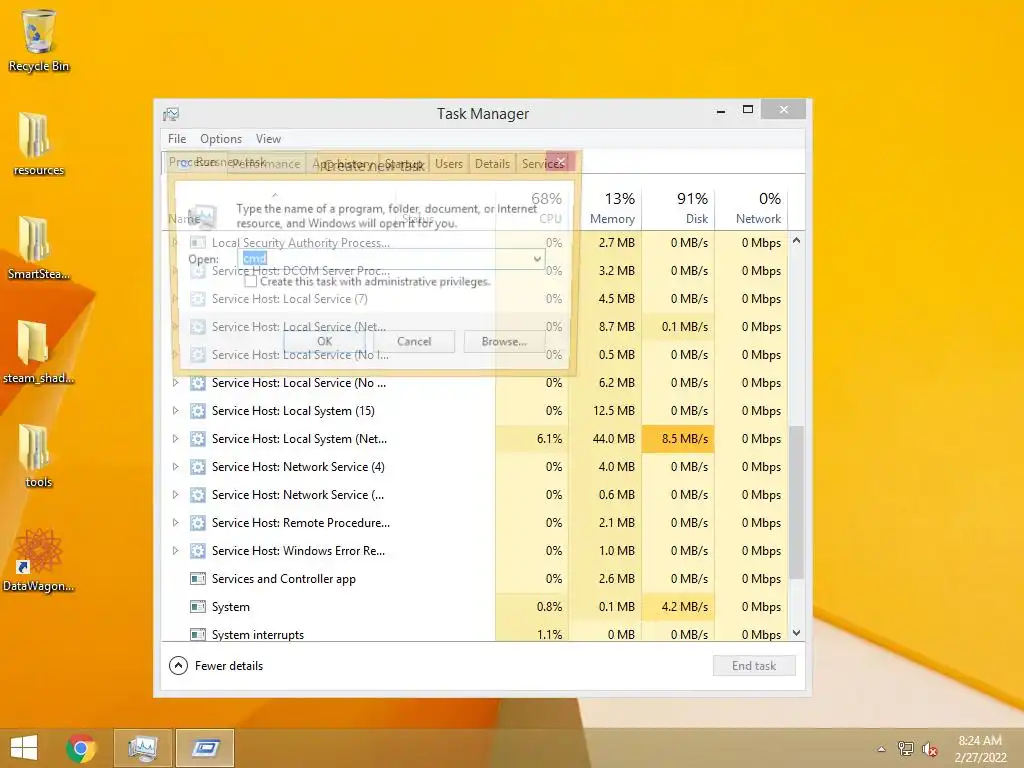The height and width of the screenshot is (768, 1024).
Task: Click the process list scrollbar thumb
Action: (x=796, y=502)
